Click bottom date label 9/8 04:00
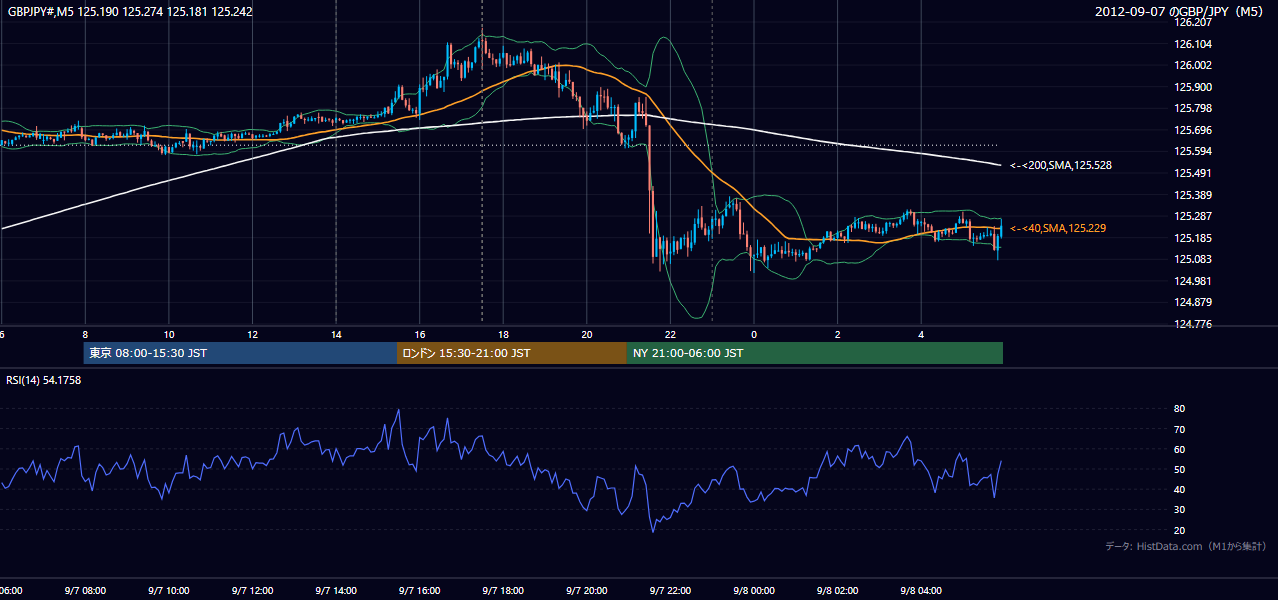Image resolution: width=1278 pixels, height=600 pixels. coord(921,591)
